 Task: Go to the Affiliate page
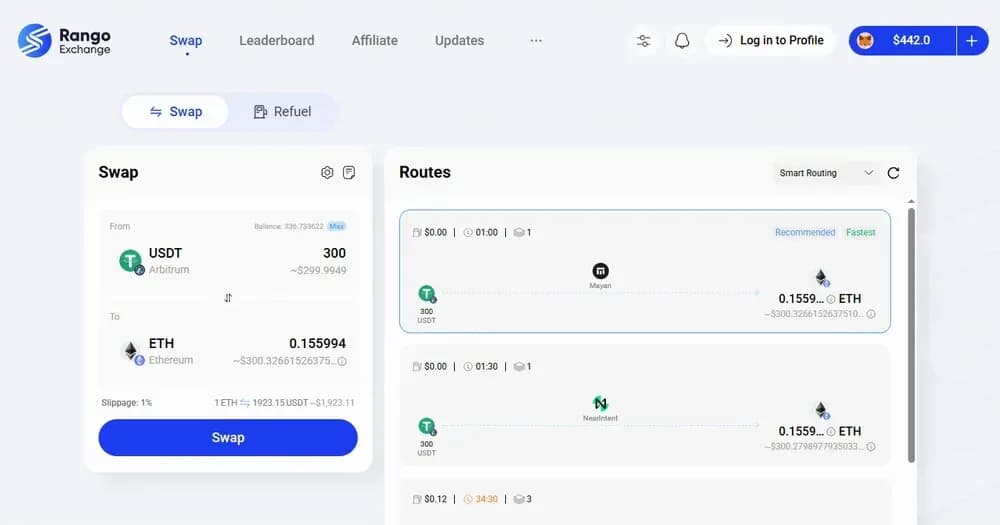click(374, 40)
